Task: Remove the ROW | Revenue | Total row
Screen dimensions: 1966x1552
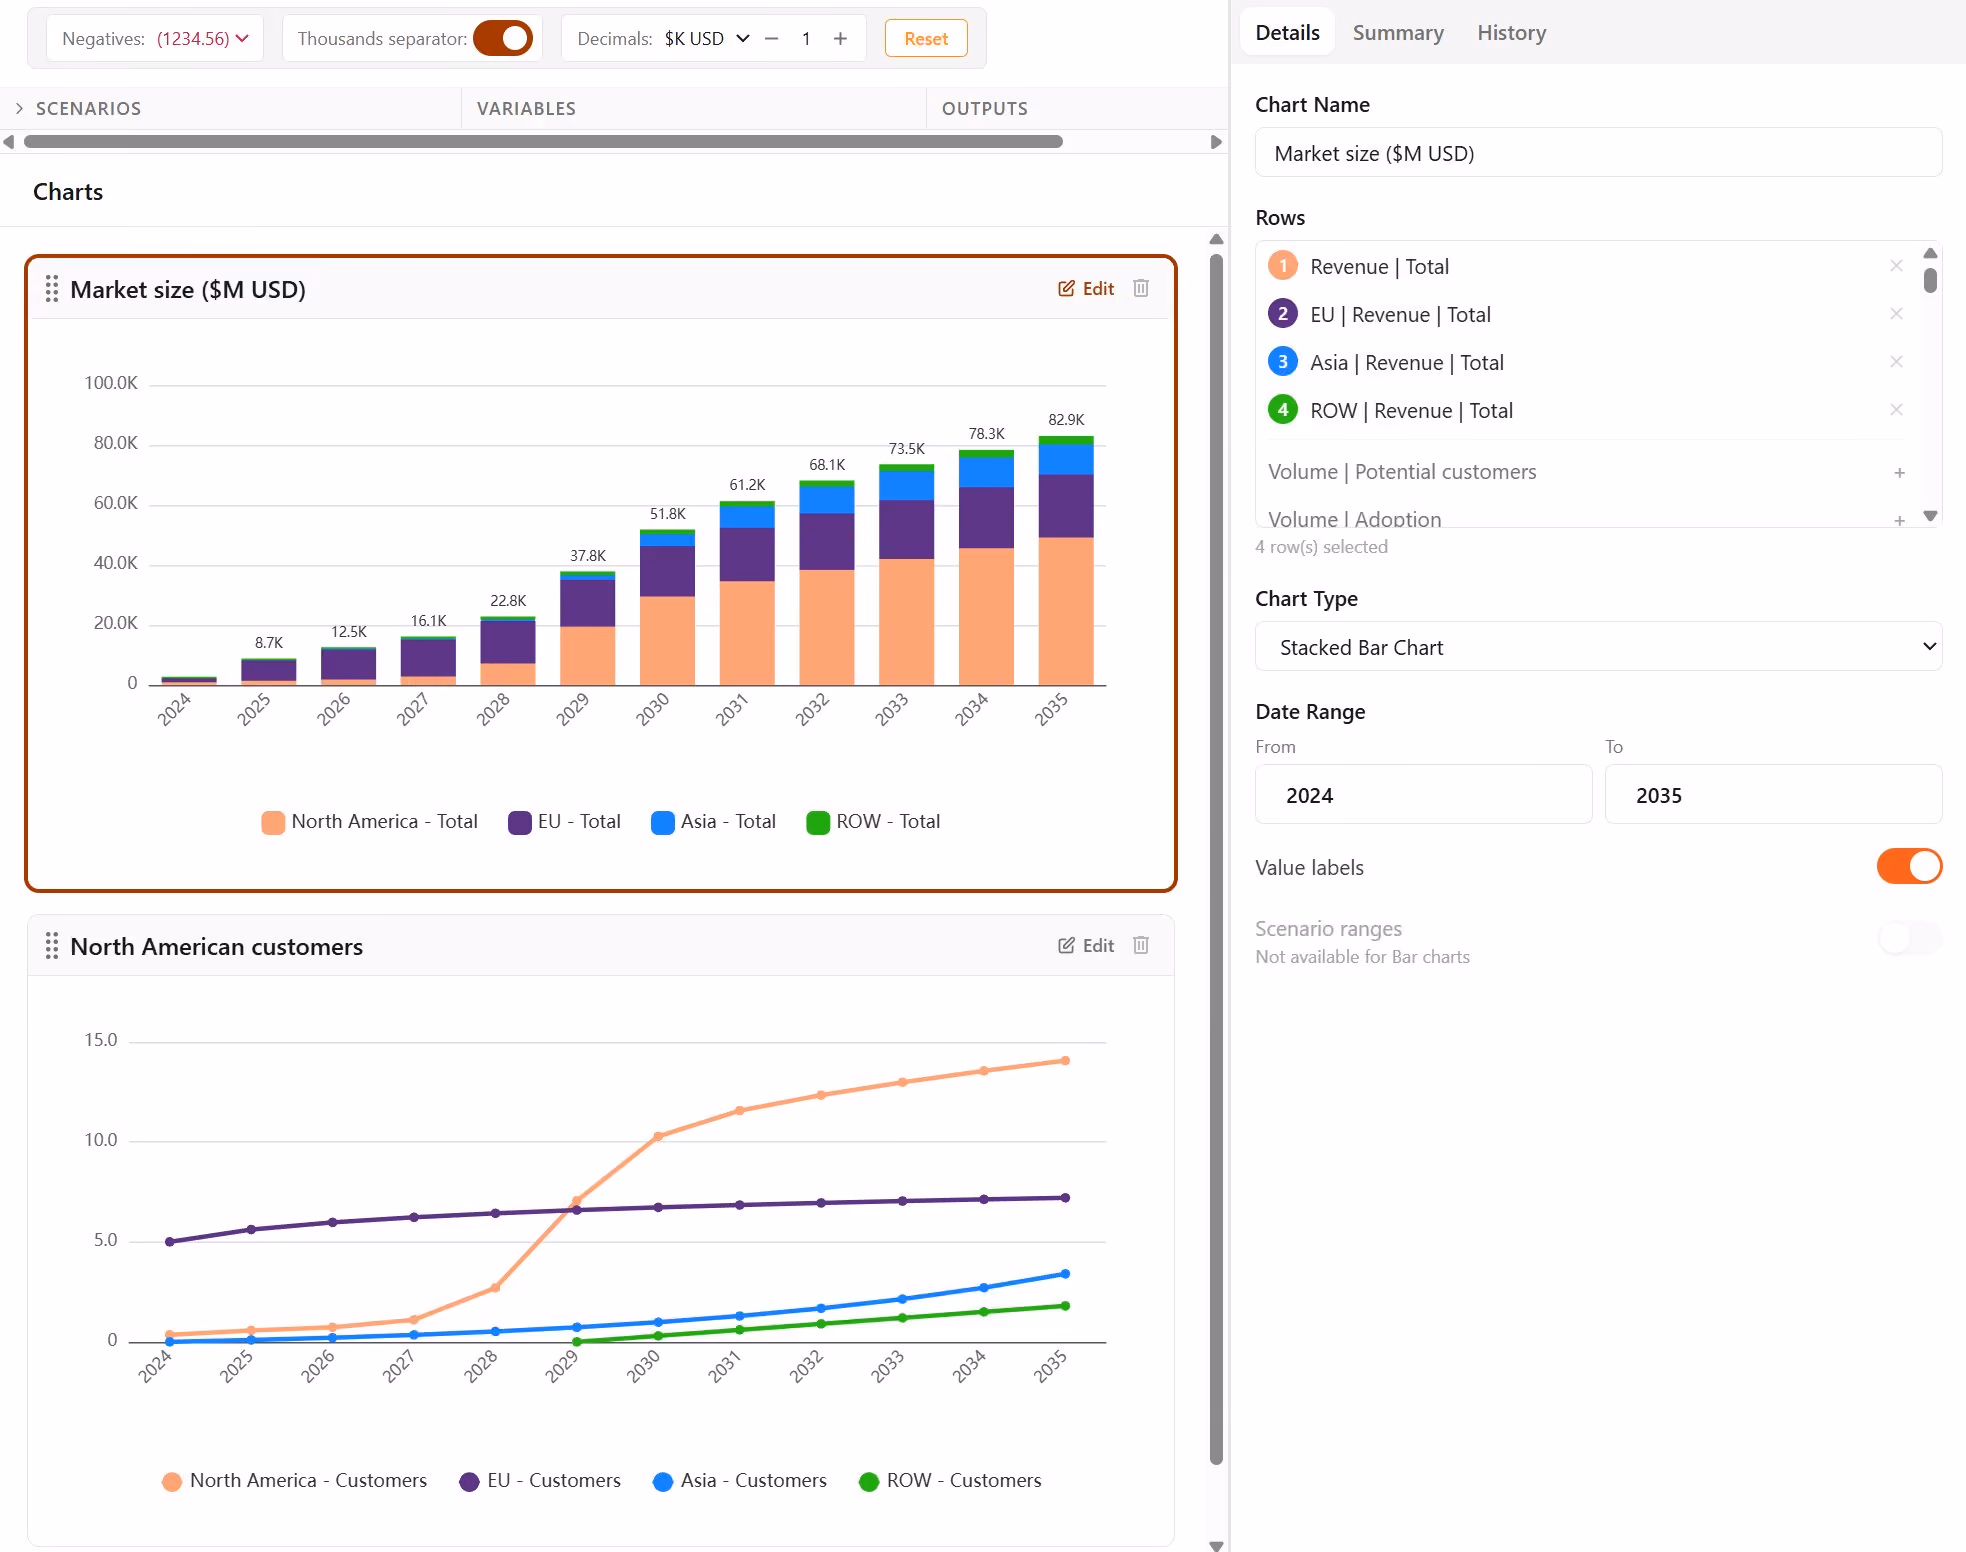Action: coord(1896,410)
